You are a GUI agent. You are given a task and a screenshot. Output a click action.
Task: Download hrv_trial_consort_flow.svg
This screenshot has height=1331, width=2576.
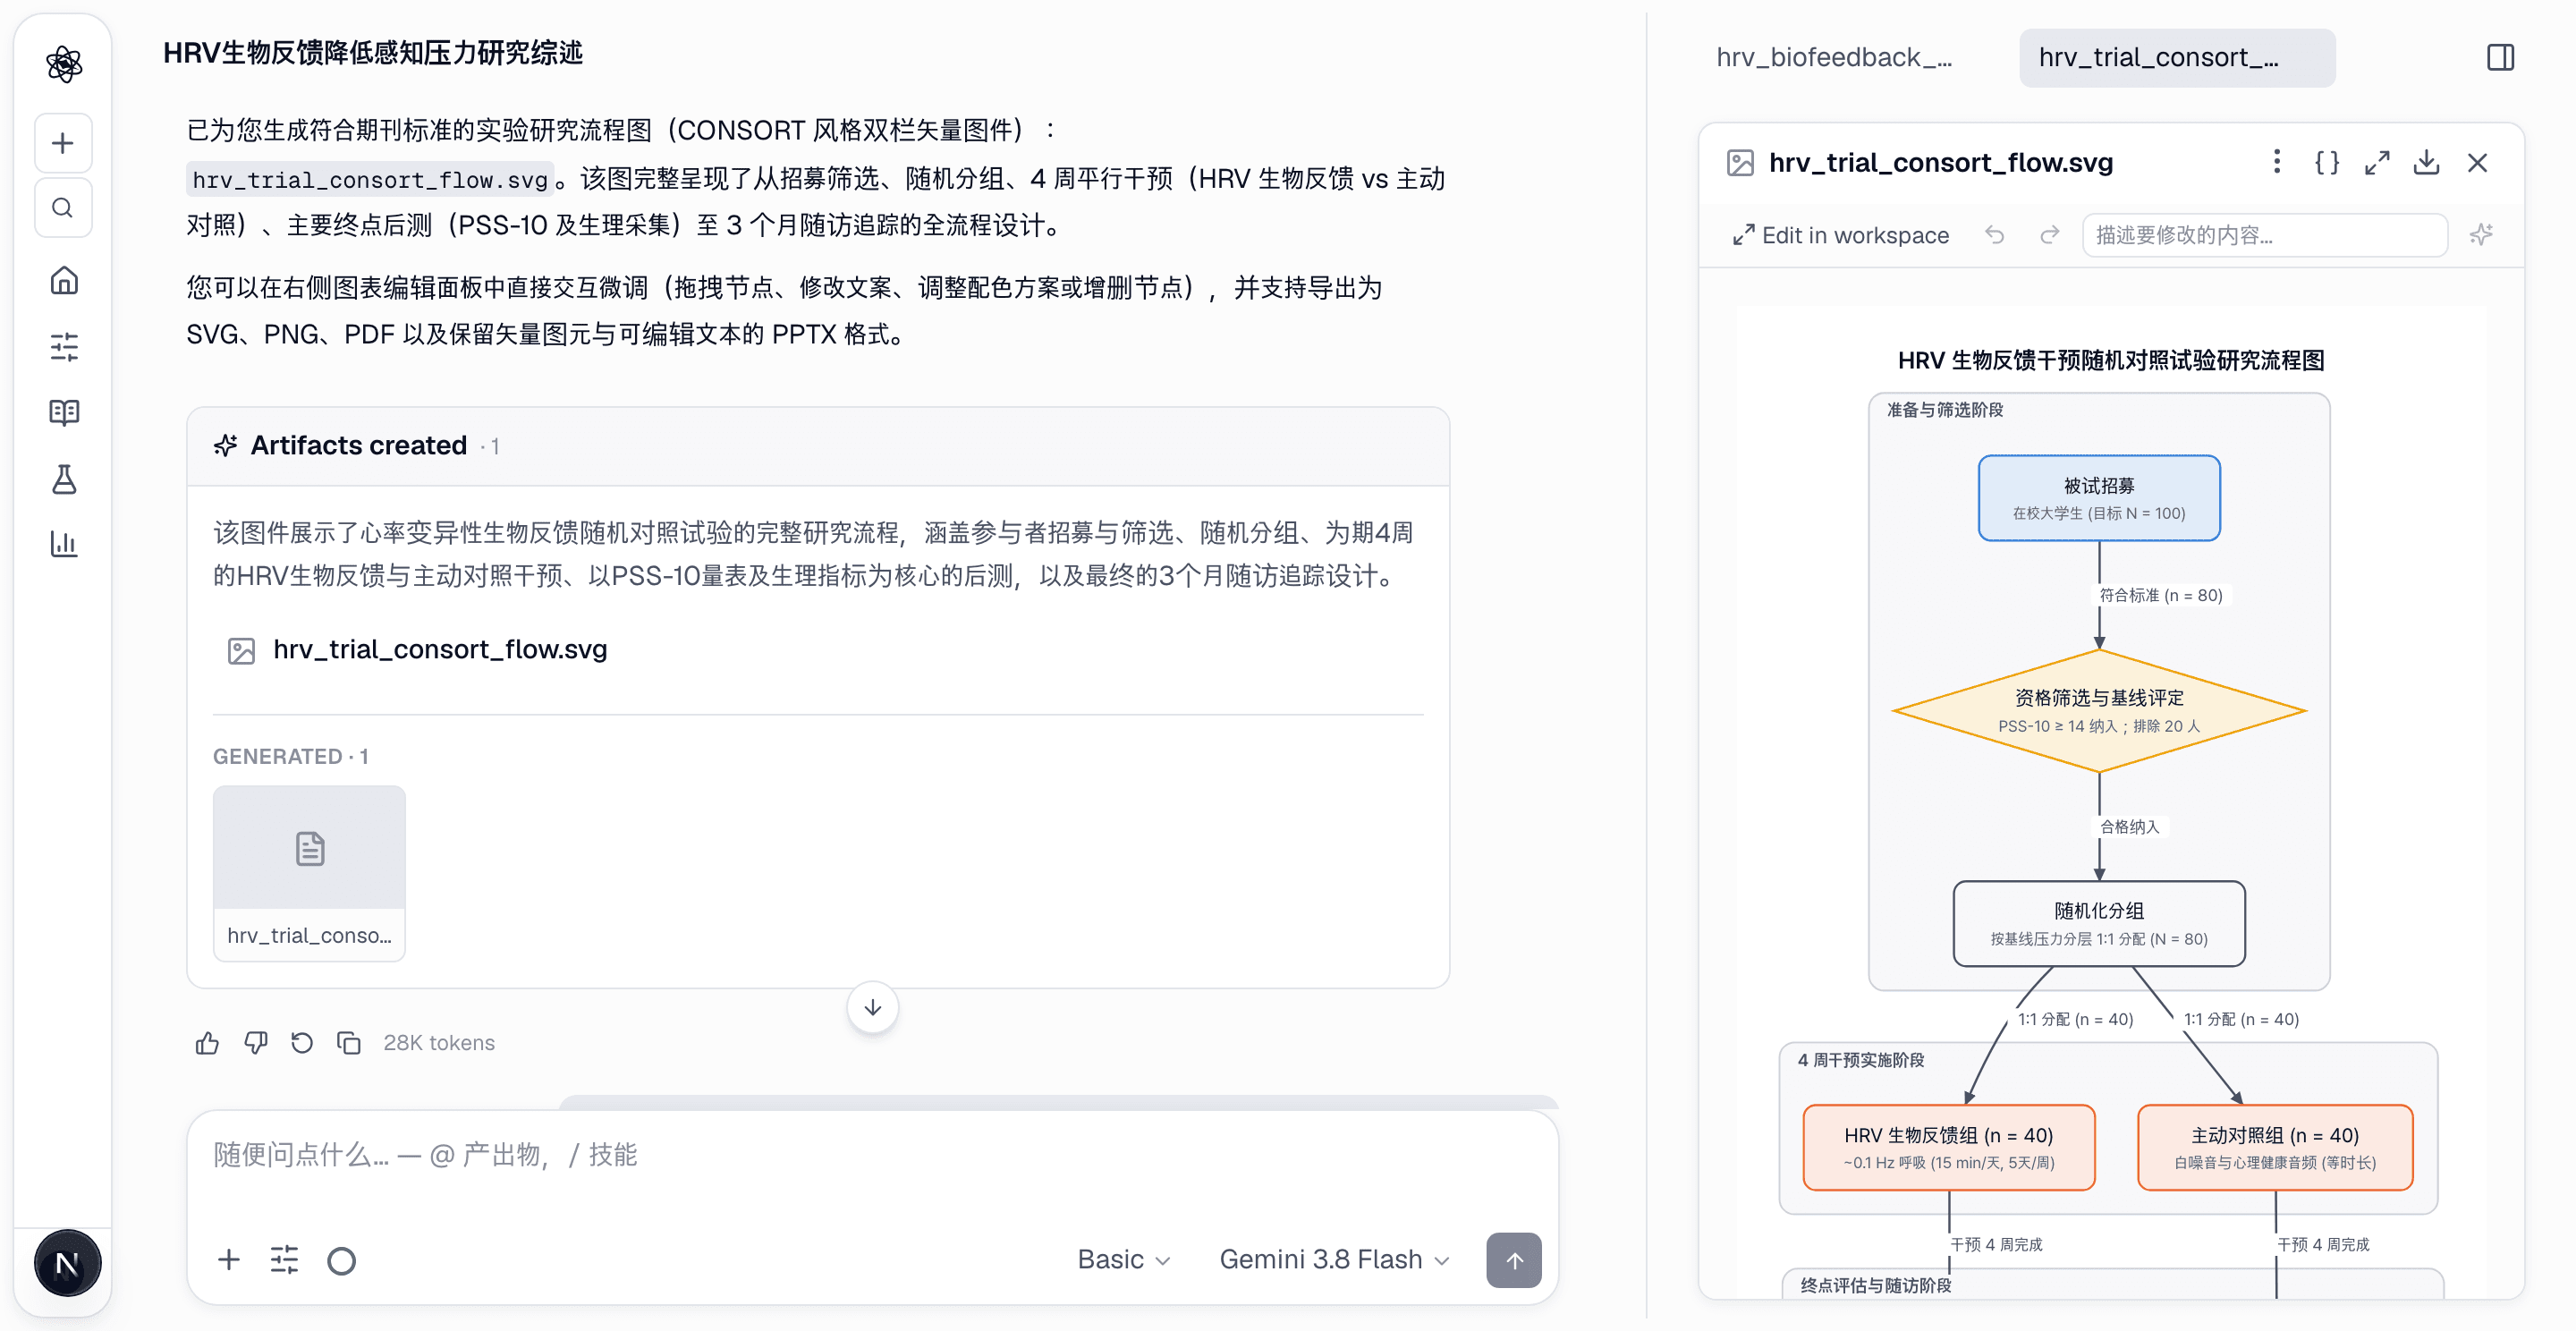(2427, 162)
